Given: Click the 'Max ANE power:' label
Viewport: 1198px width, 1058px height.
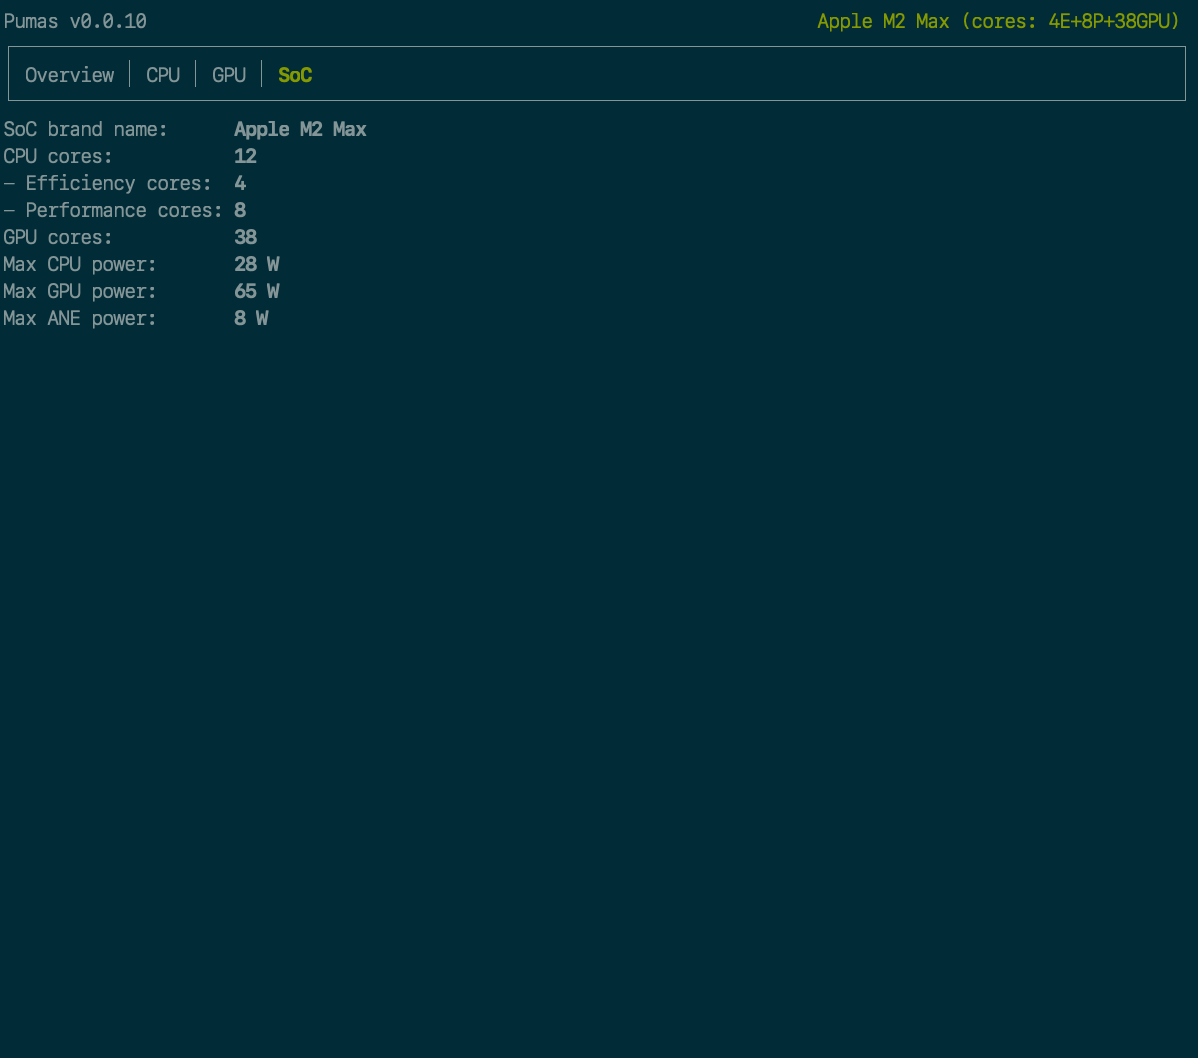Looking at the screenshot, I should coord(80,318).
